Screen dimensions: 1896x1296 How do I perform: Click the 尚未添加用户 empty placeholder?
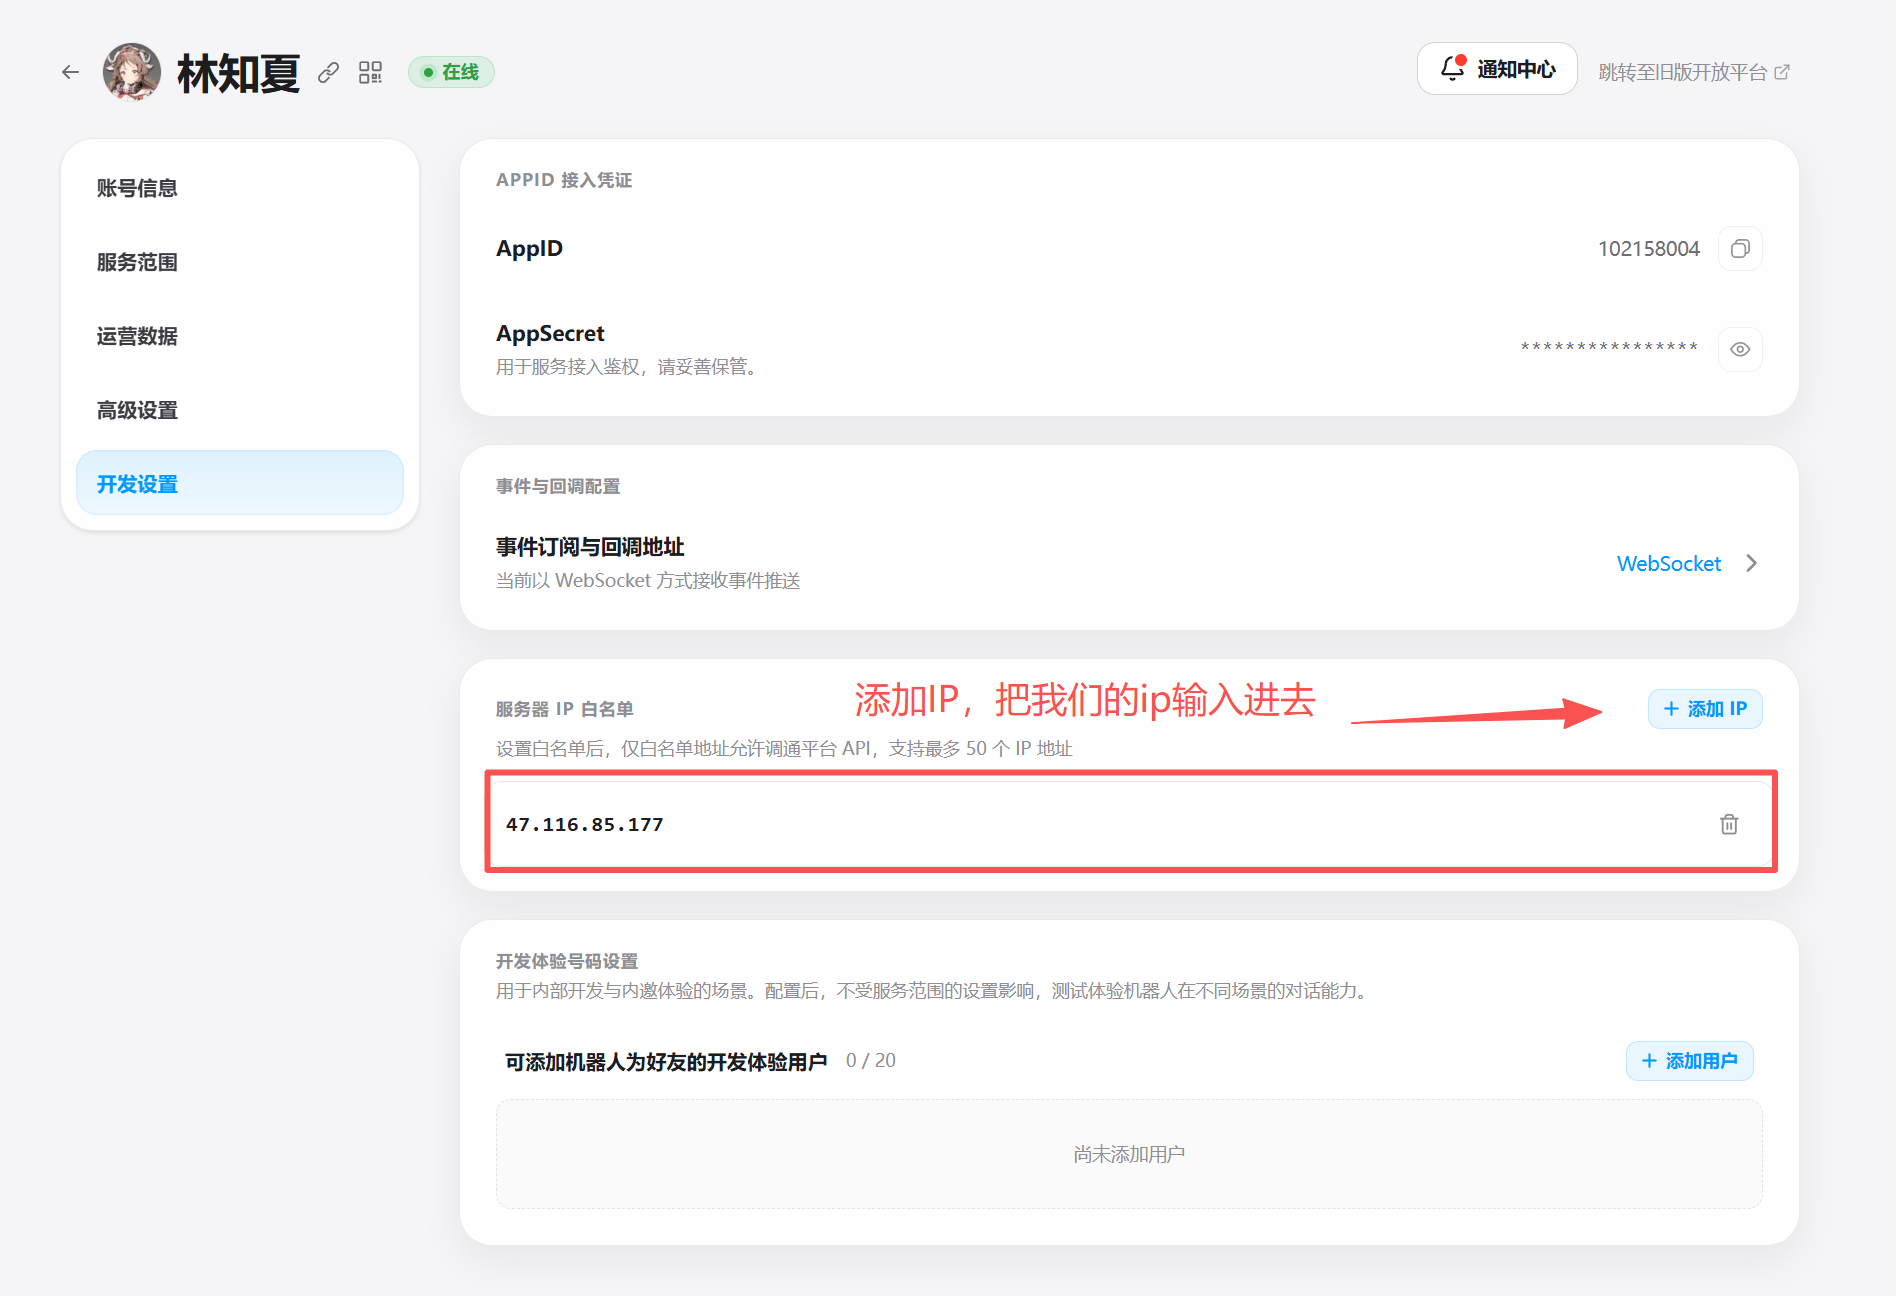click(x=1129, y=1154)
